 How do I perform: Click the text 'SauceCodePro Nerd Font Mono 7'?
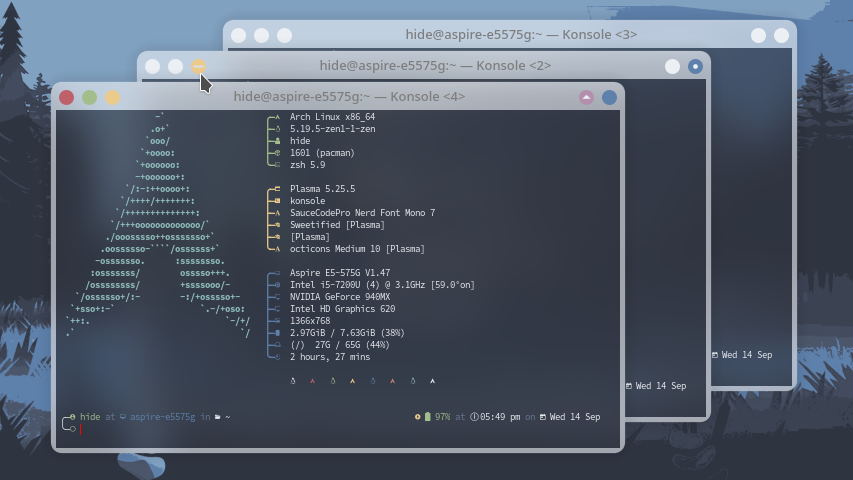(362, 213)
